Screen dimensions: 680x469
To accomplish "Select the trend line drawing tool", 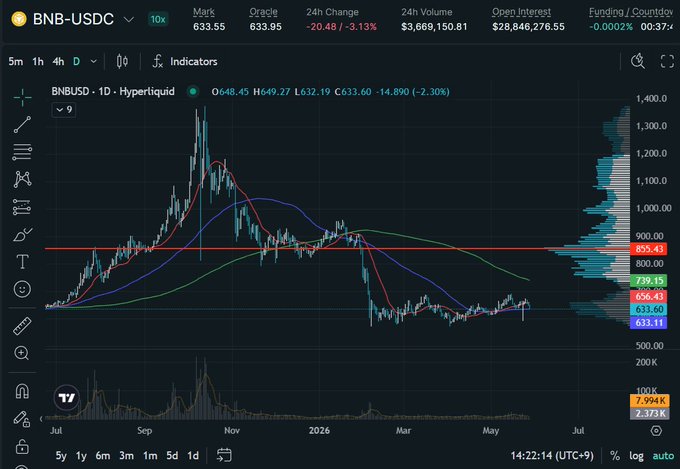I will click(22, 125).
